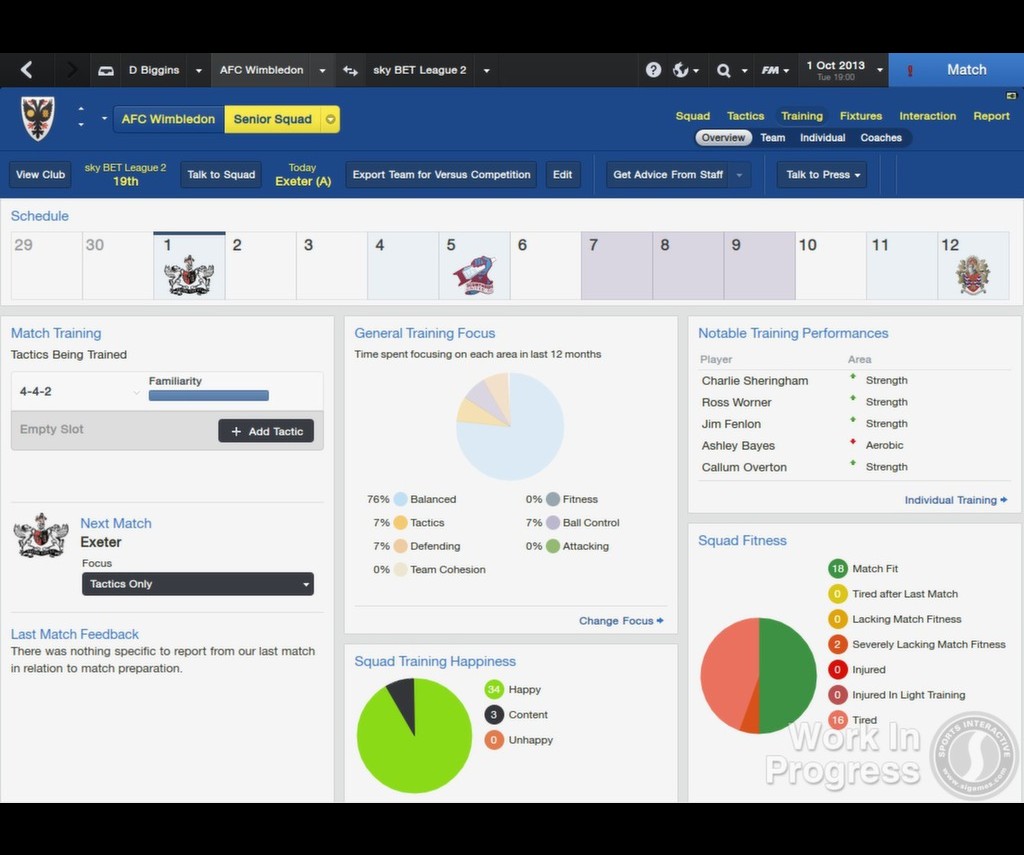Open the Report tab
The image size is (1024, 855).
pyautogui.click(x=991, y=116)
